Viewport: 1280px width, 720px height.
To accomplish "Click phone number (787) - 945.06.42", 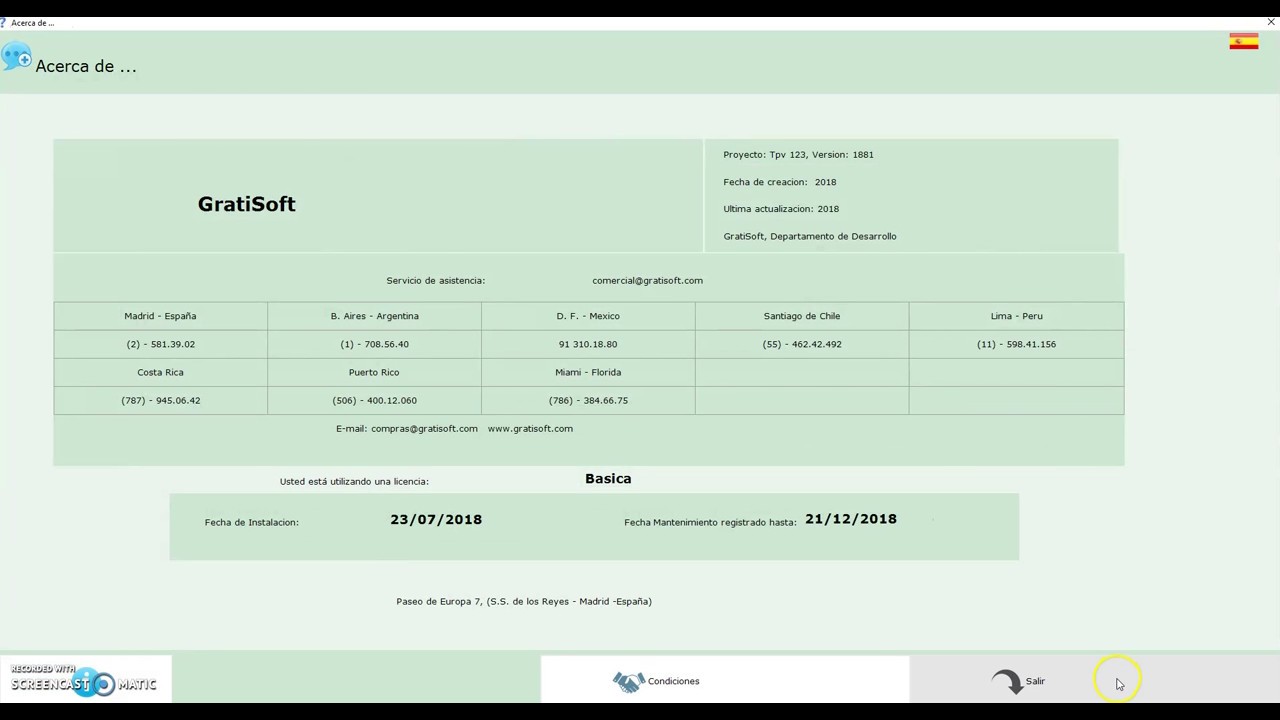I will click(x=160, y=400).
